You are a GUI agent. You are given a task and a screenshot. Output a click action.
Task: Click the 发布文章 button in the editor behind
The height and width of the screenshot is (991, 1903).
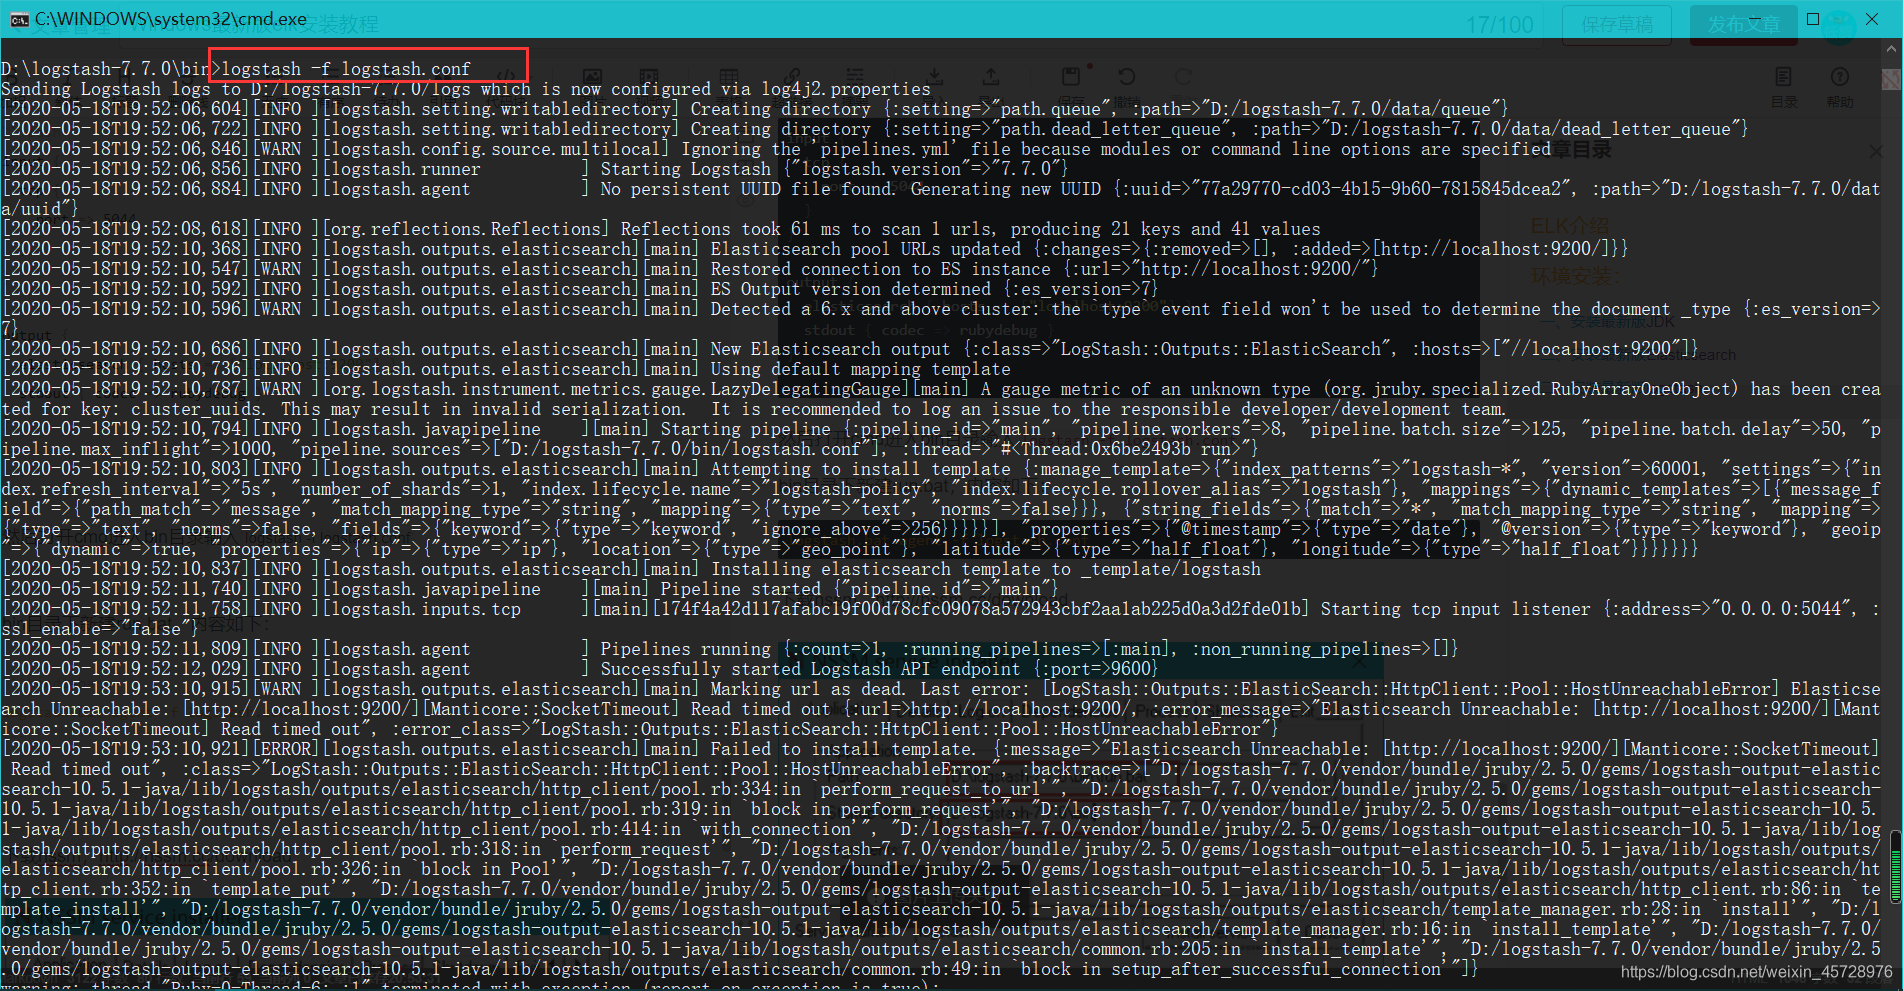(1744, 24)
